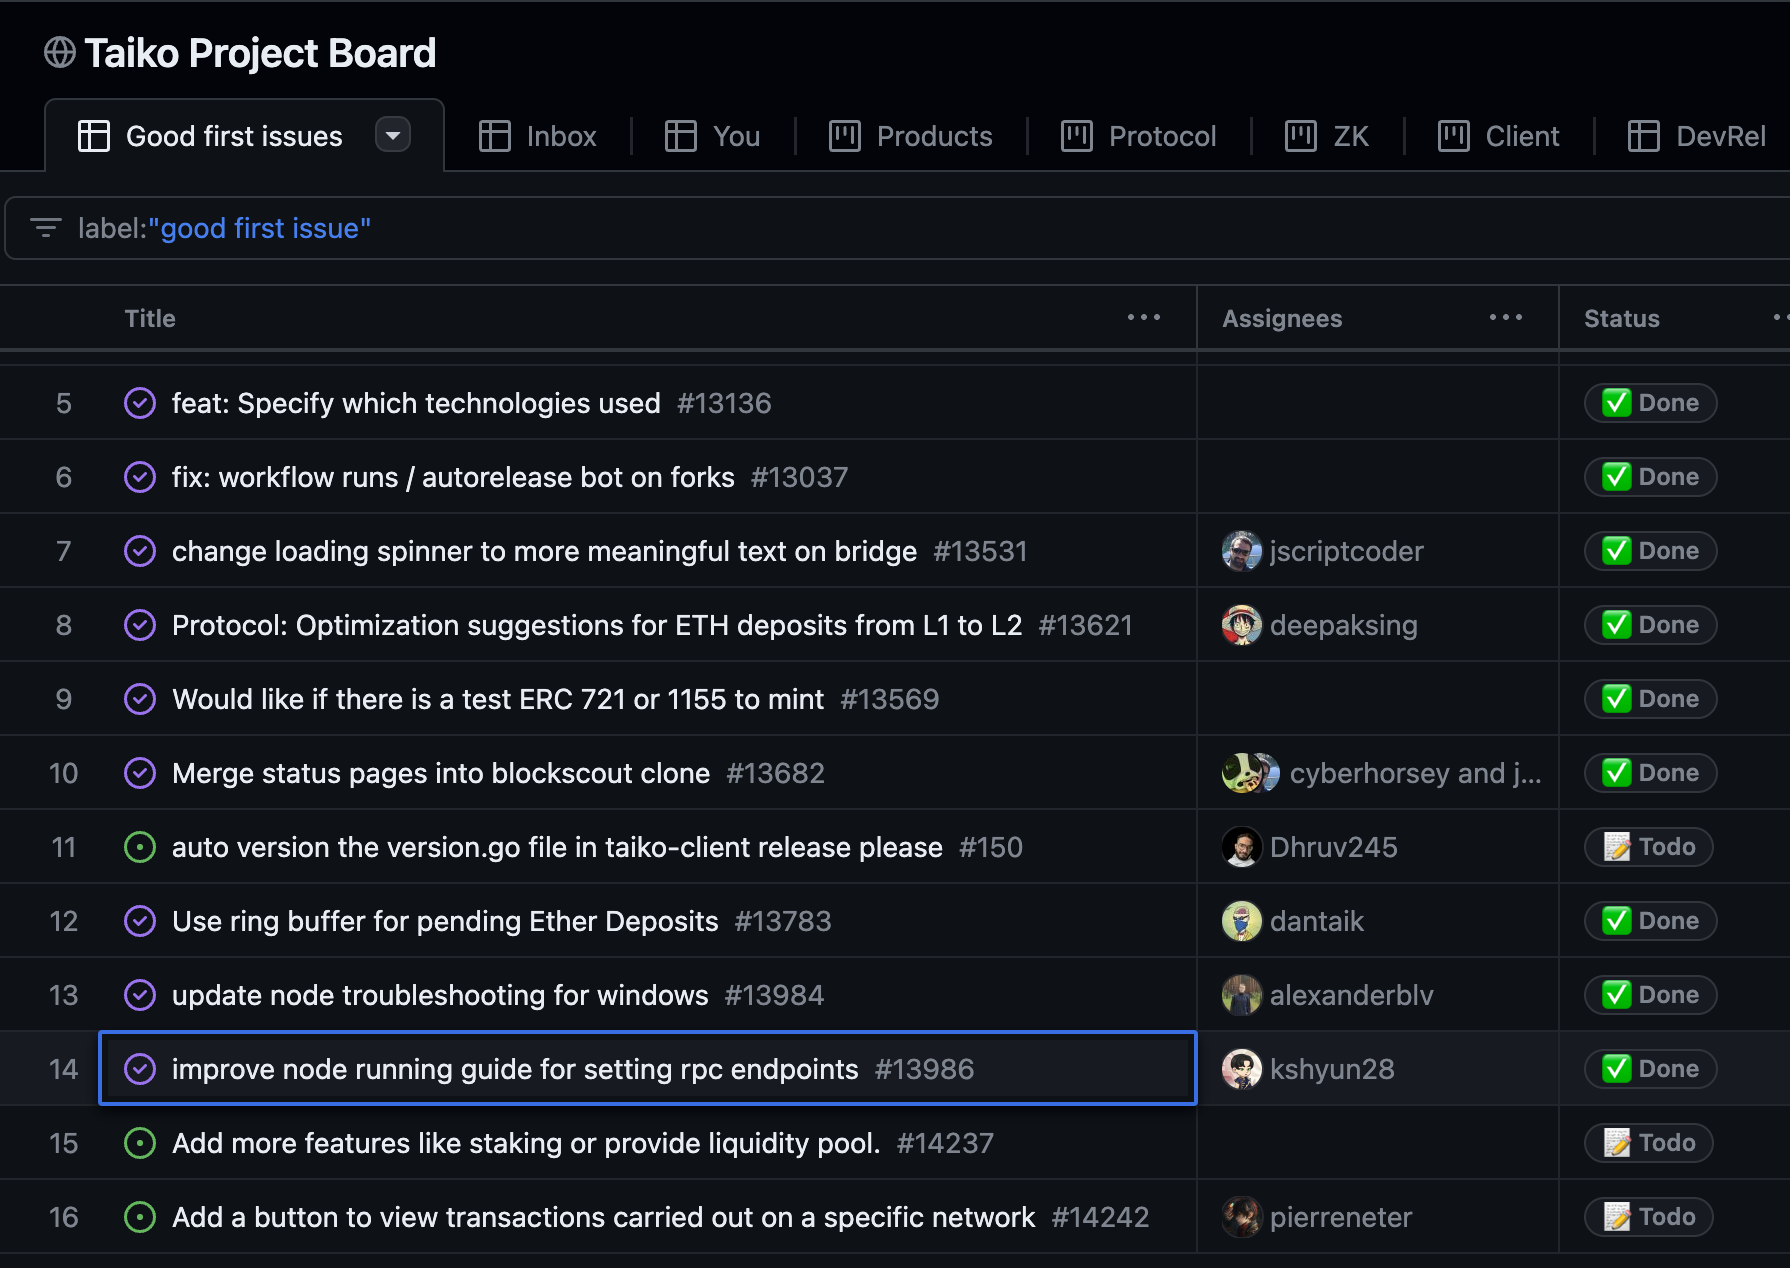The width and height of the screenshot is (1790, 1268).
Task: Open the Products board tab
Action: coord(911,136)
